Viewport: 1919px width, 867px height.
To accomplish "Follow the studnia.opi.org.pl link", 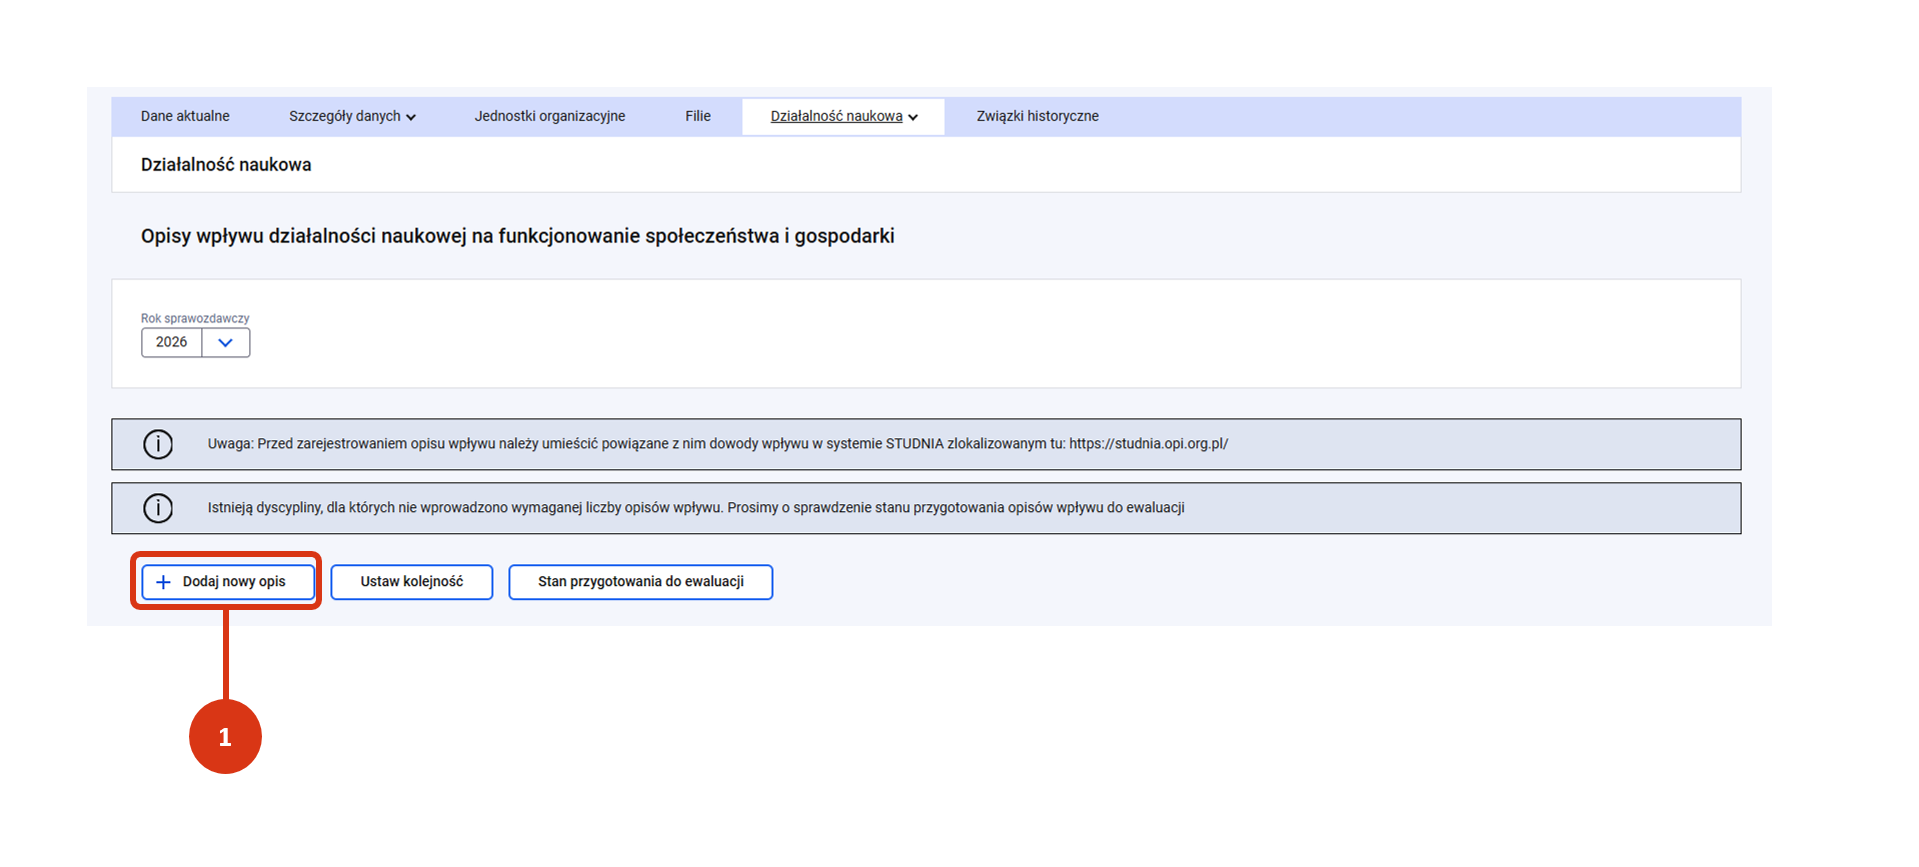I will click(1148, 444).
